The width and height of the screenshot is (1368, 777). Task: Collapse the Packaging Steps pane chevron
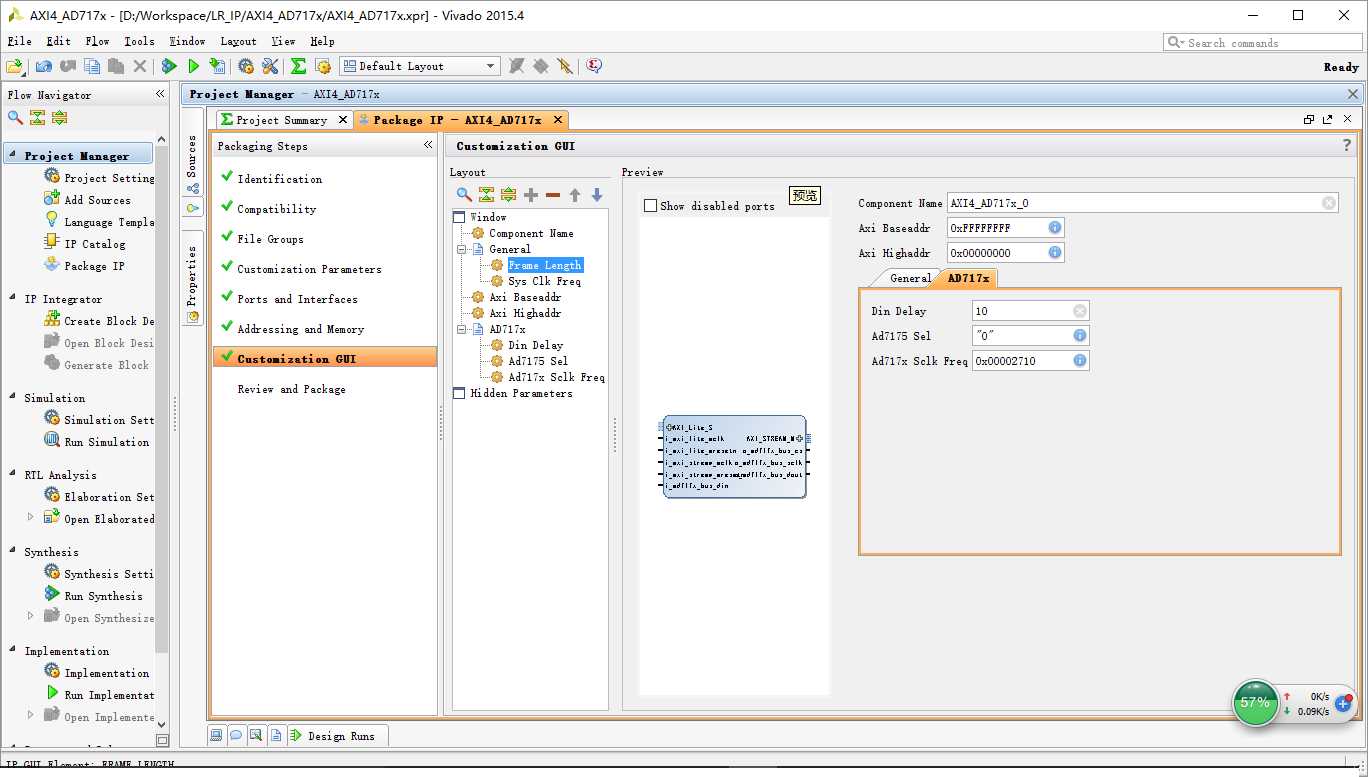pos(428,146)
